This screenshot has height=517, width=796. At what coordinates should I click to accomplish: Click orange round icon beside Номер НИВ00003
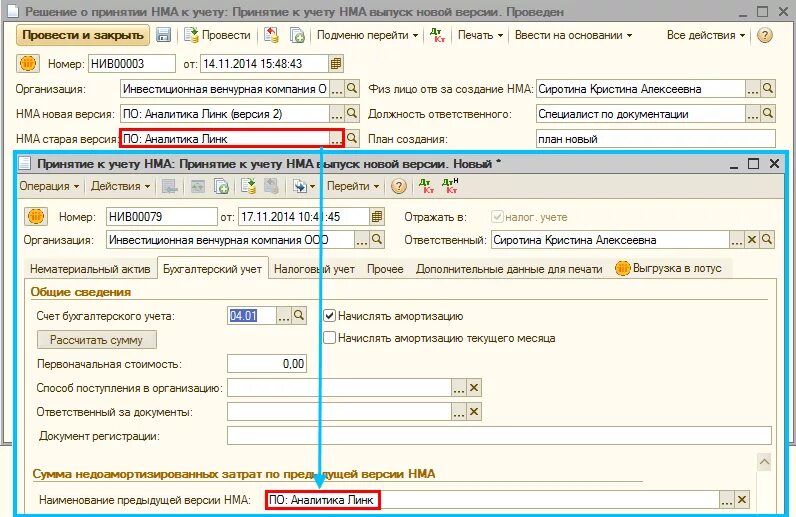pos(28,63)
